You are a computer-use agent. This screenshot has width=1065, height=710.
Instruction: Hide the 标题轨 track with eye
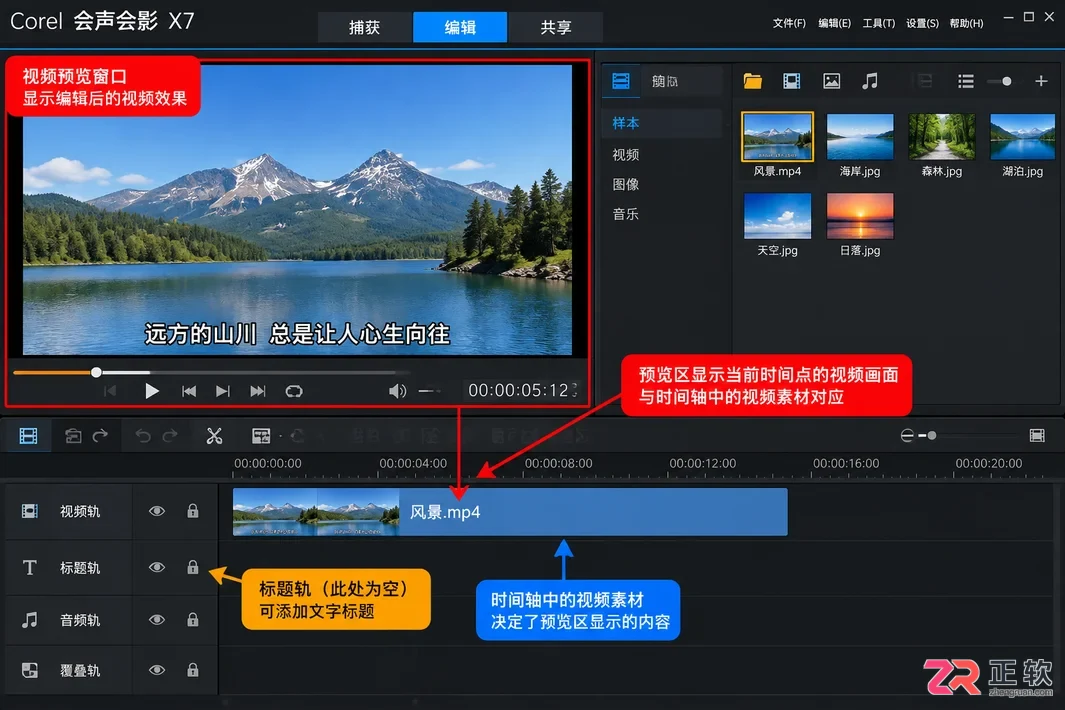[157, 567]
